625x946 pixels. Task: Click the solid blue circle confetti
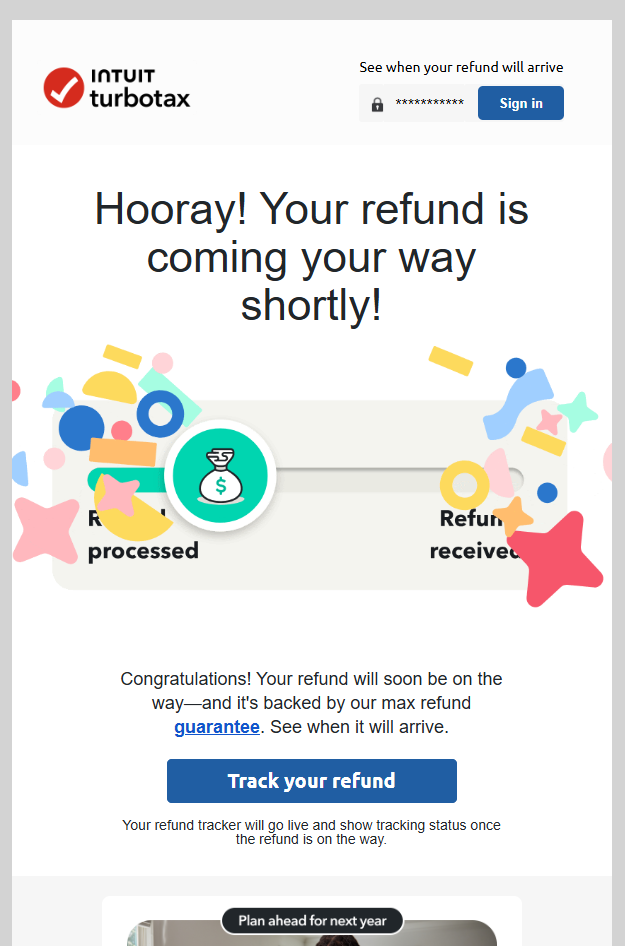[81, 428]
